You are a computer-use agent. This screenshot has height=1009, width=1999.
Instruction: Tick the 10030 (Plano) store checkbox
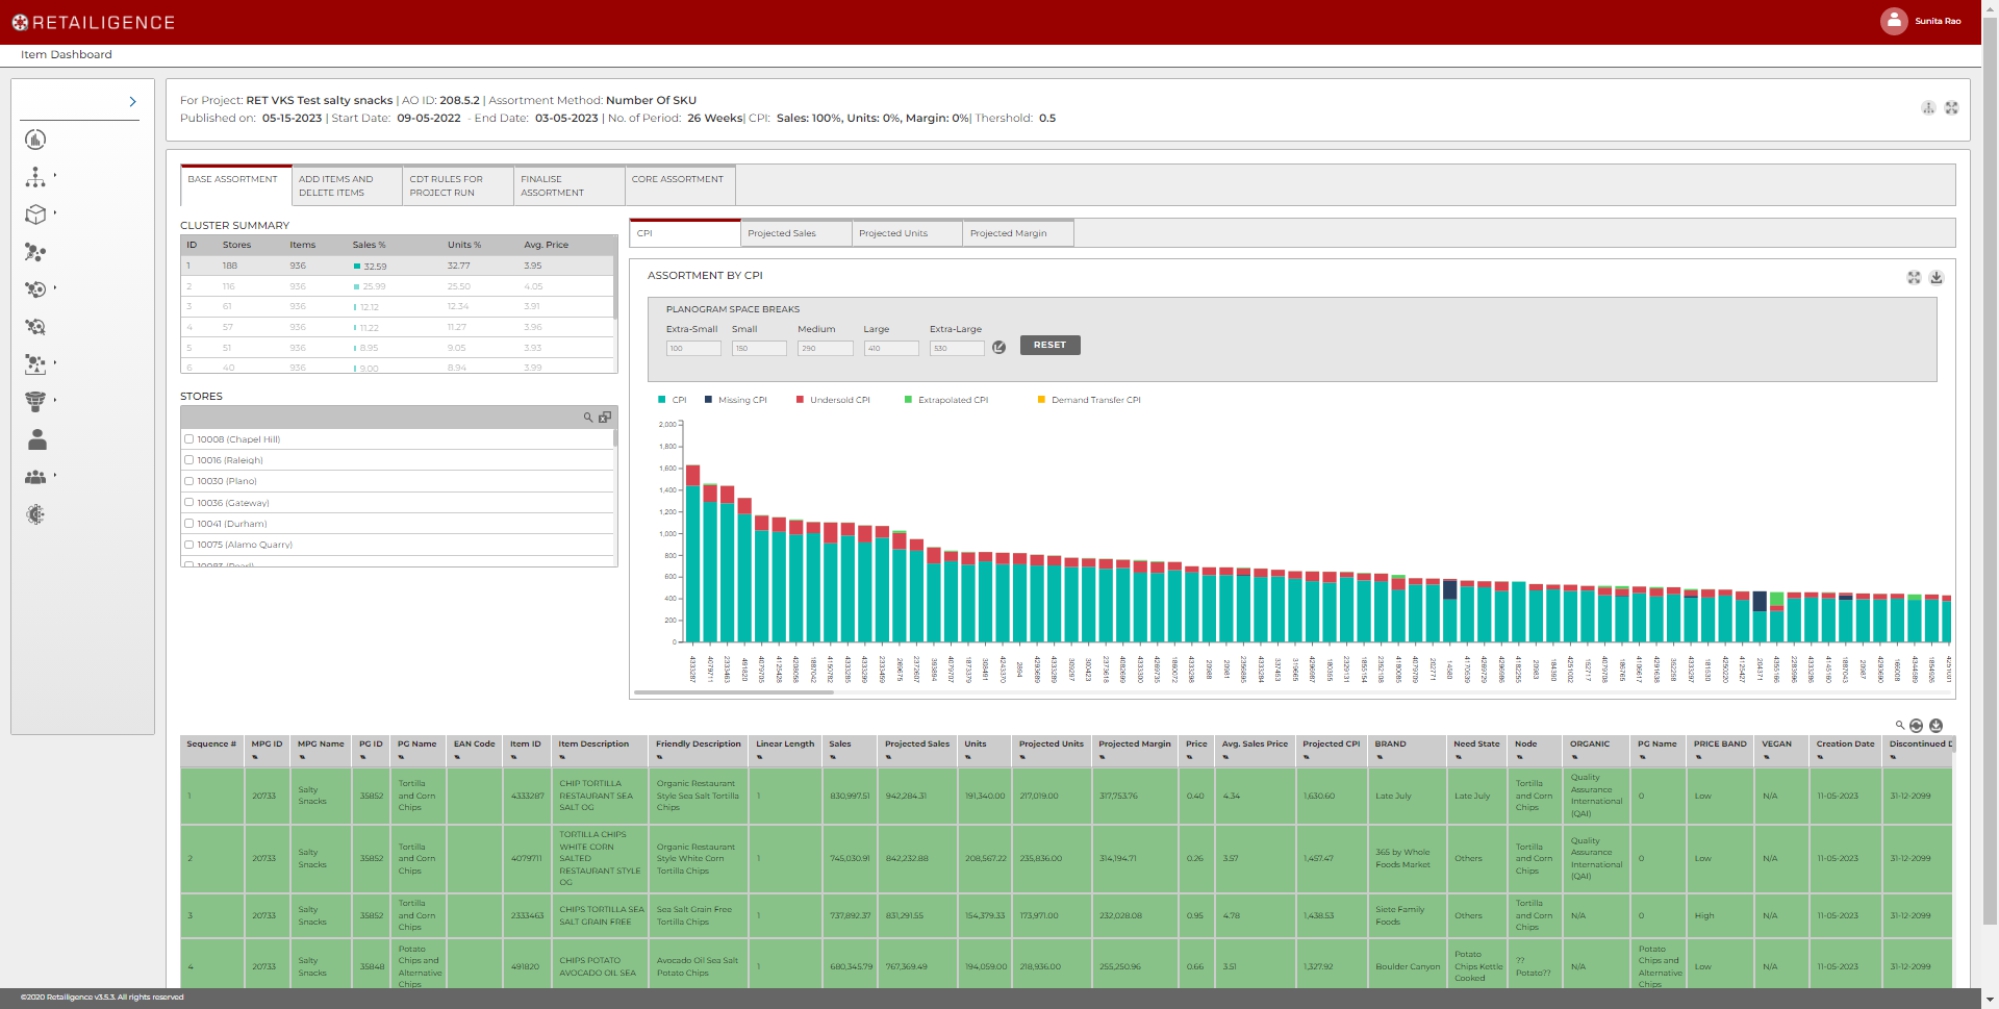point(189,481)
